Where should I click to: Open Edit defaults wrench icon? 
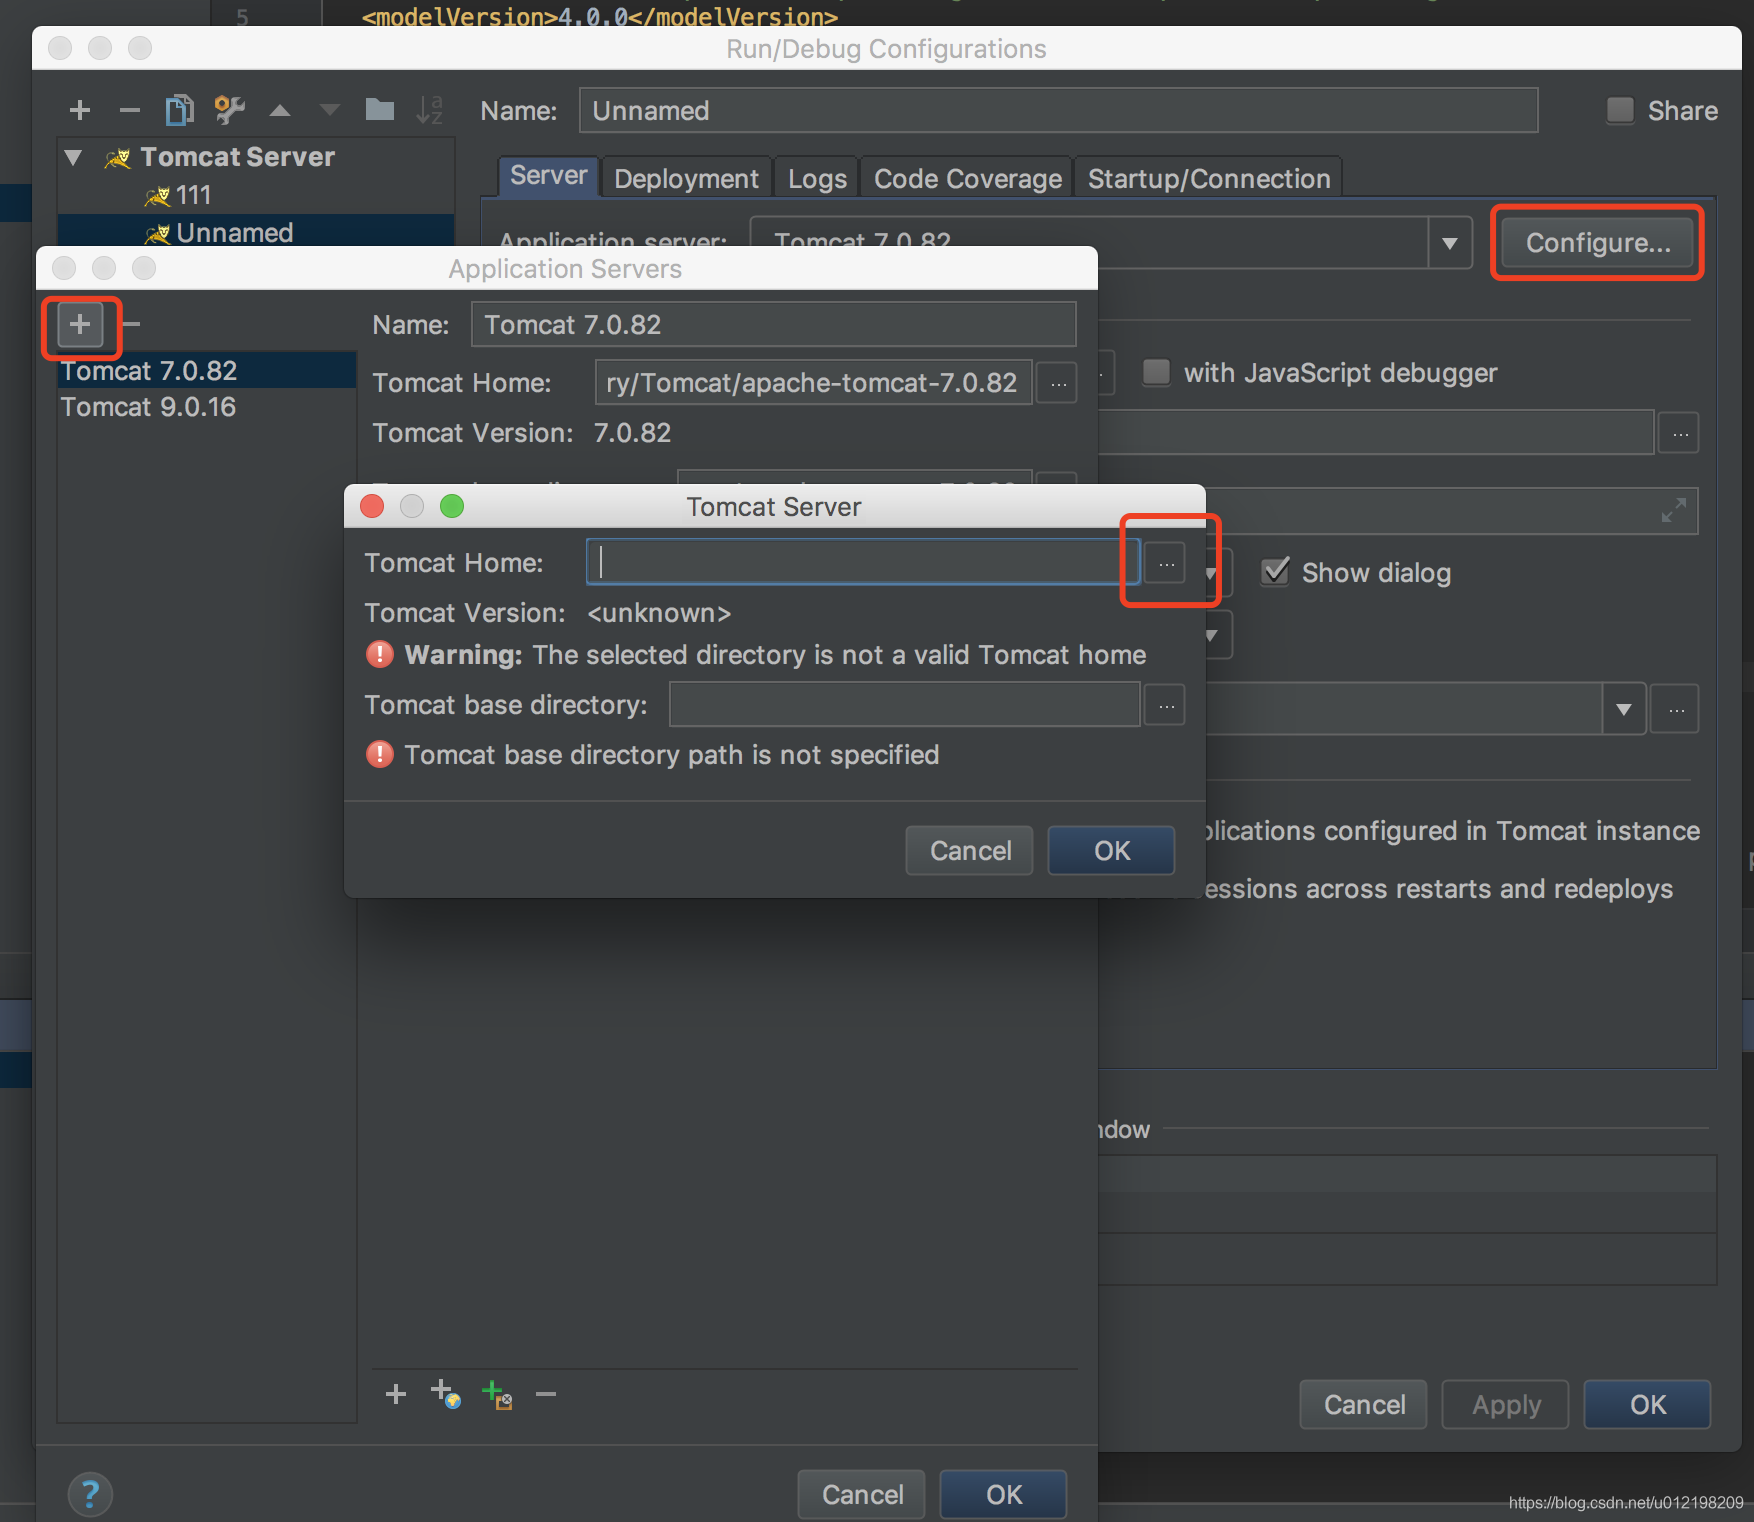(x=230, y=110)
